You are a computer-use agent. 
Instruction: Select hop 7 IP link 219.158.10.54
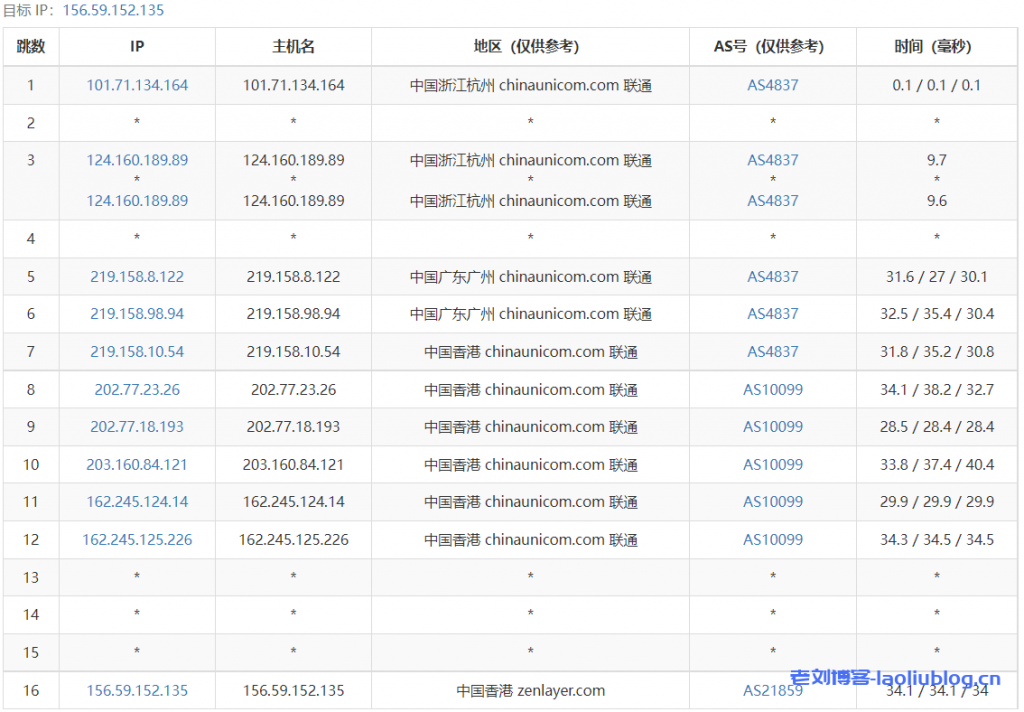click(x=137, y=352)
